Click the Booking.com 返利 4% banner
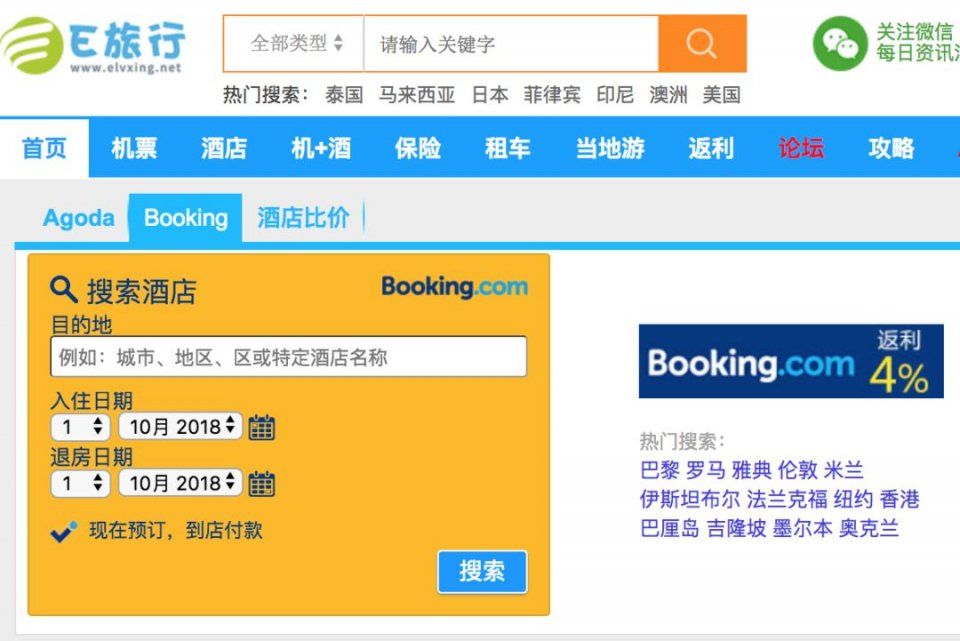The width and height of the screenshot is (960, 641). (791, 361)
